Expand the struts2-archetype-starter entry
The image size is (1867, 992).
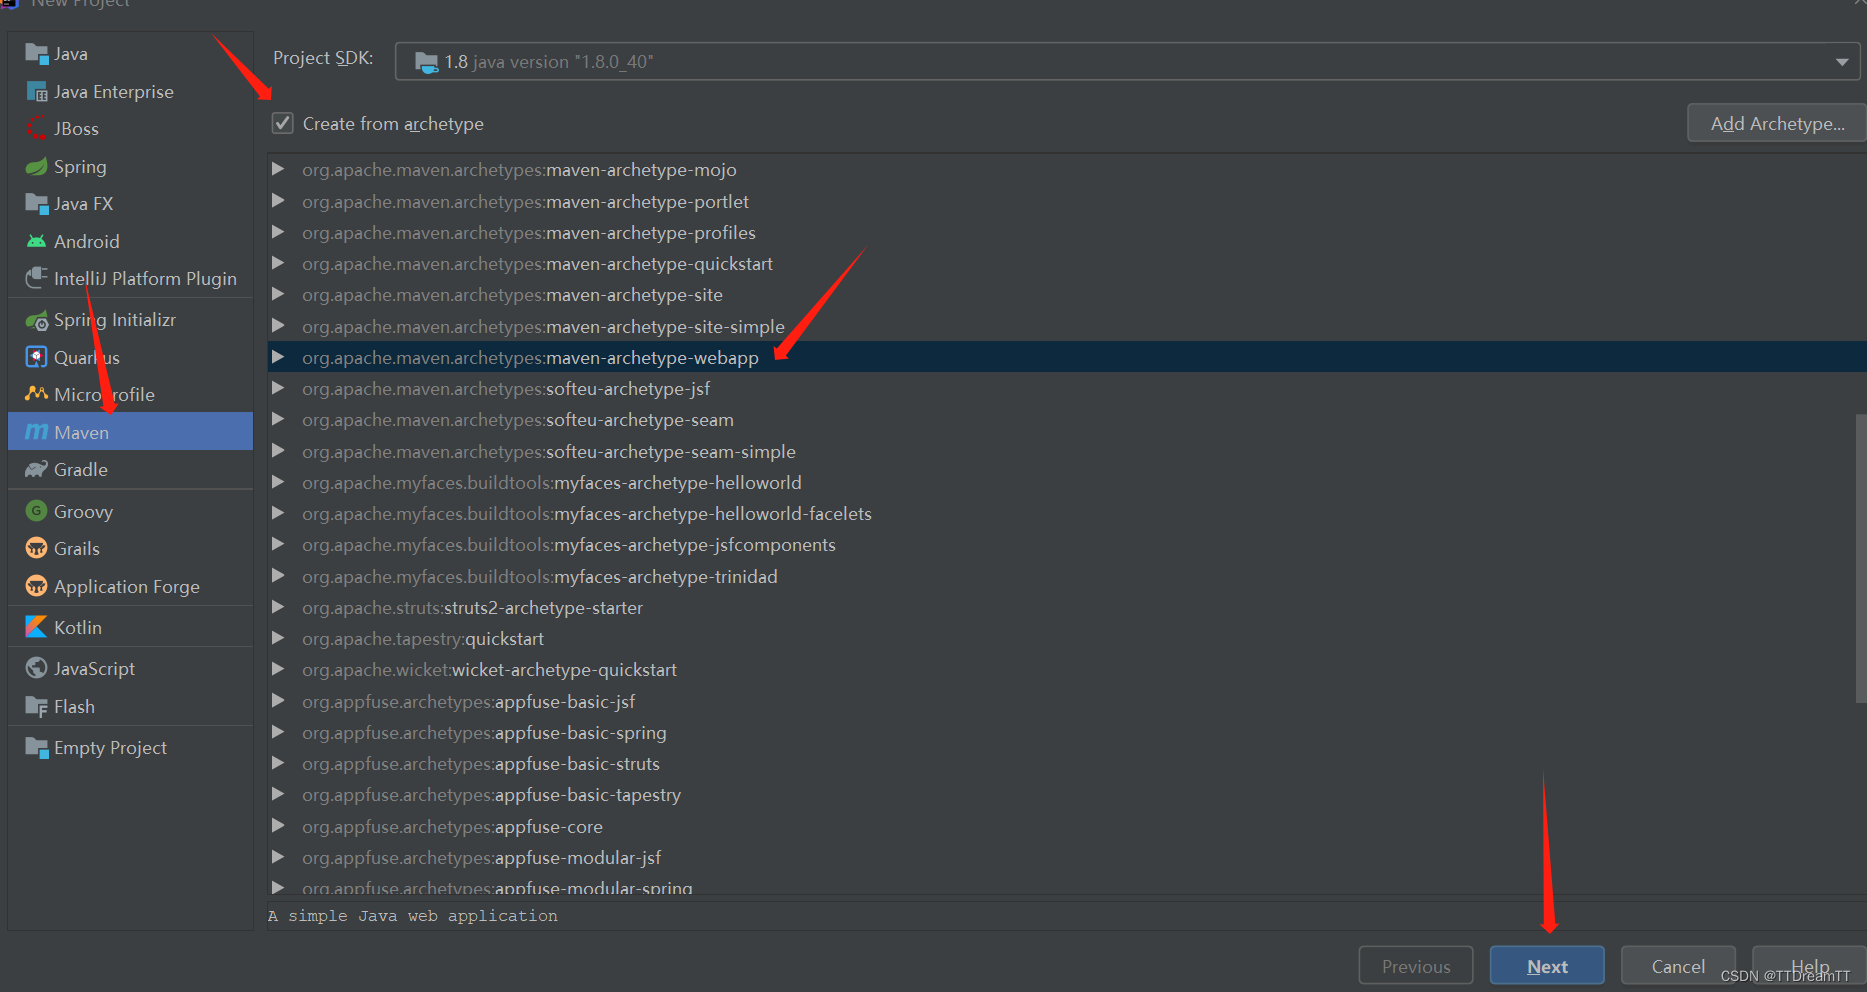(278, 607)
